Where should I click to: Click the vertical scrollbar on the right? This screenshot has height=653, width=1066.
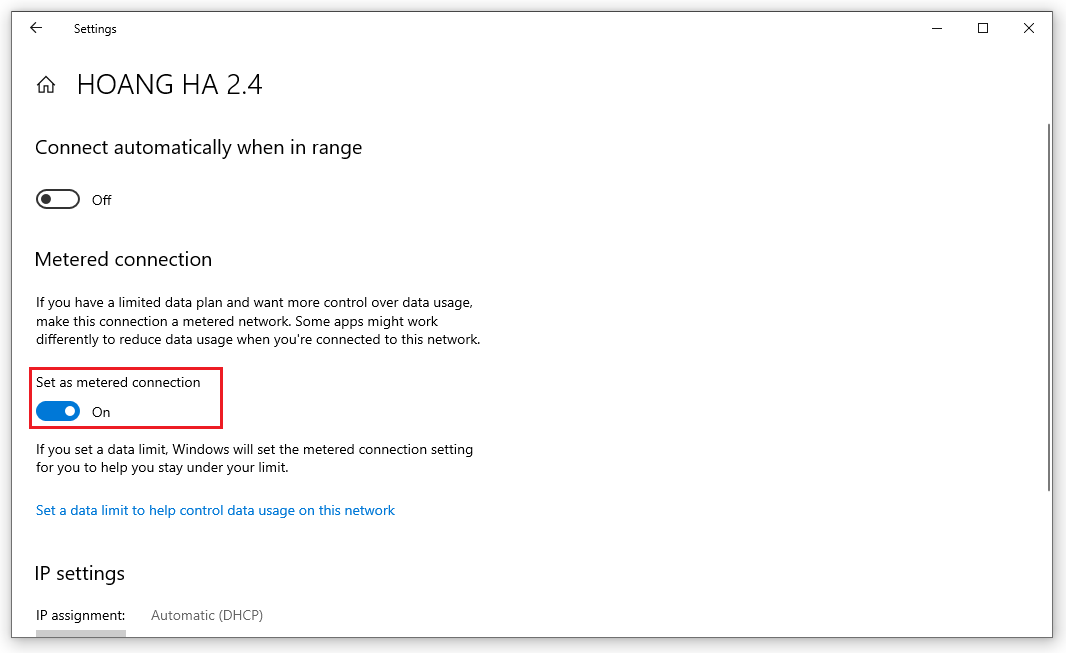1049,306
